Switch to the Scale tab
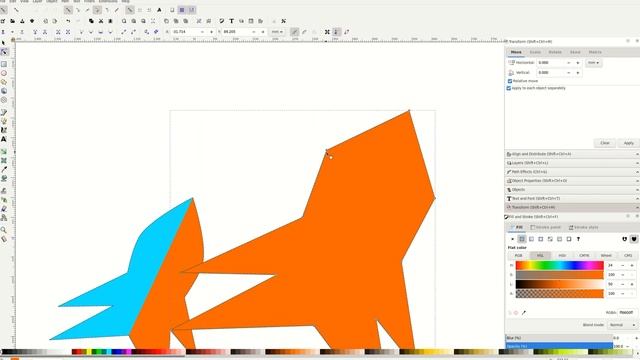This screenshot has height=360, width=640. pos(535,52)
